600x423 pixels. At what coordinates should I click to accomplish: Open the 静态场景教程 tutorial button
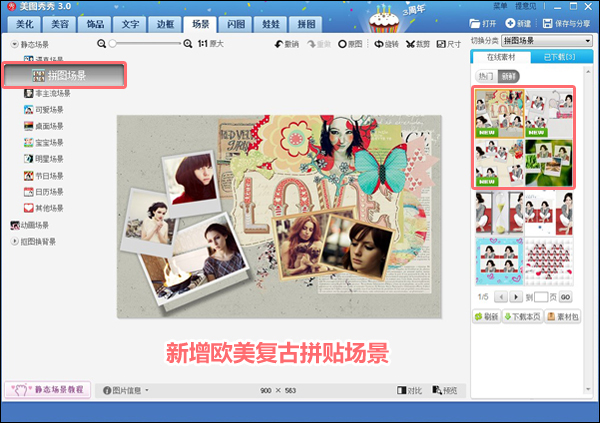[47, 390]
